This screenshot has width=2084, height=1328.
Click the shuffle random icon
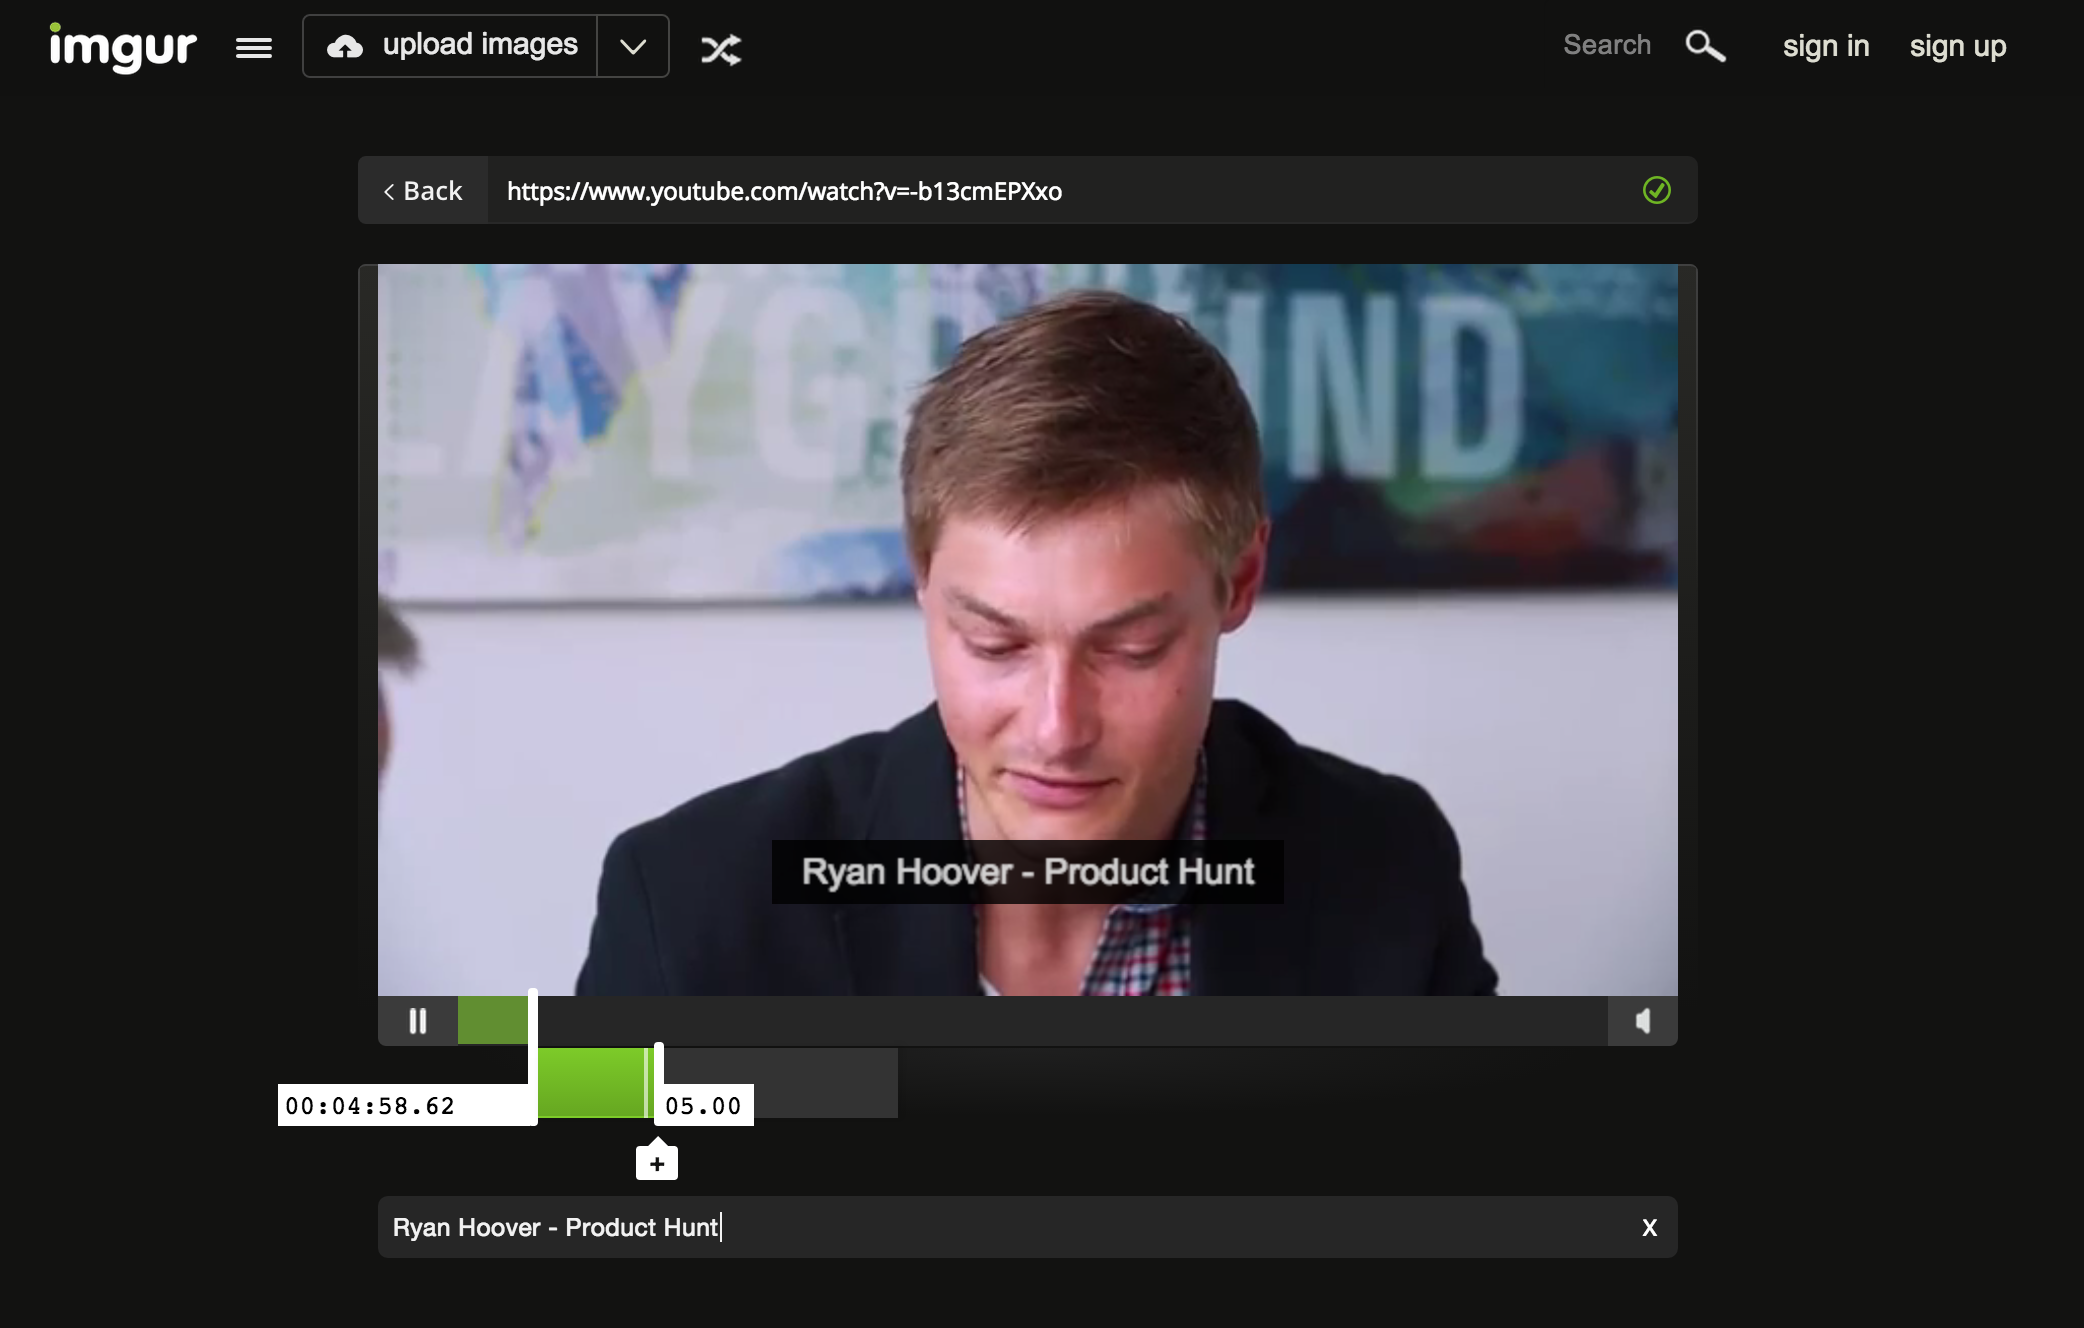click(720, 49)
